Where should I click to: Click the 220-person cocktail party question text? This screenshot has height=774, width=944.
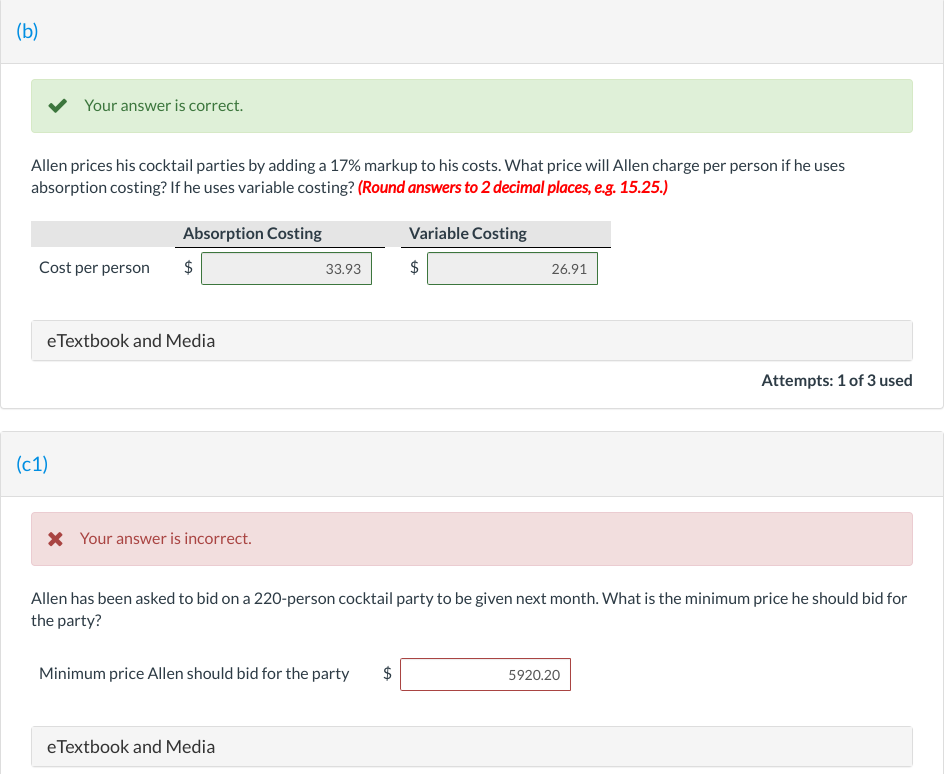tap(469, 610)
